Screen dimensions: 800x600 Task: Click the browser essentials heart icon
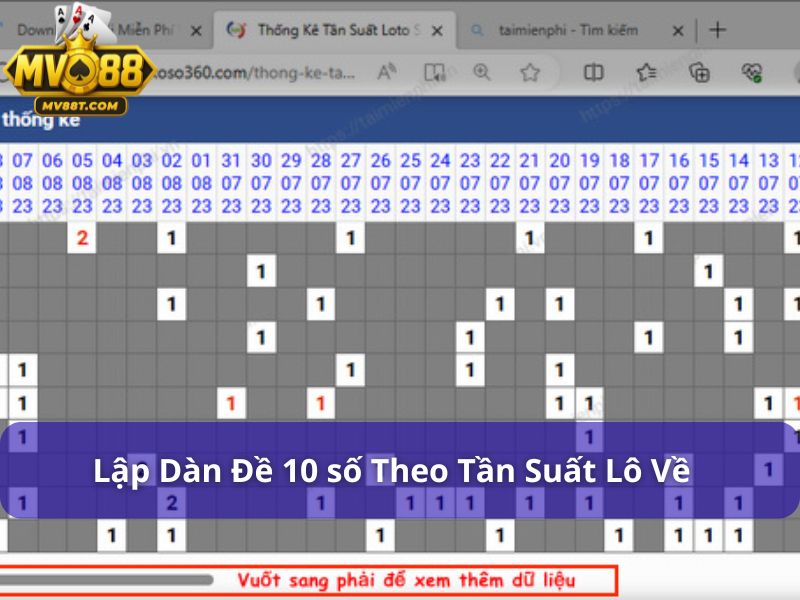pos(752,72)
